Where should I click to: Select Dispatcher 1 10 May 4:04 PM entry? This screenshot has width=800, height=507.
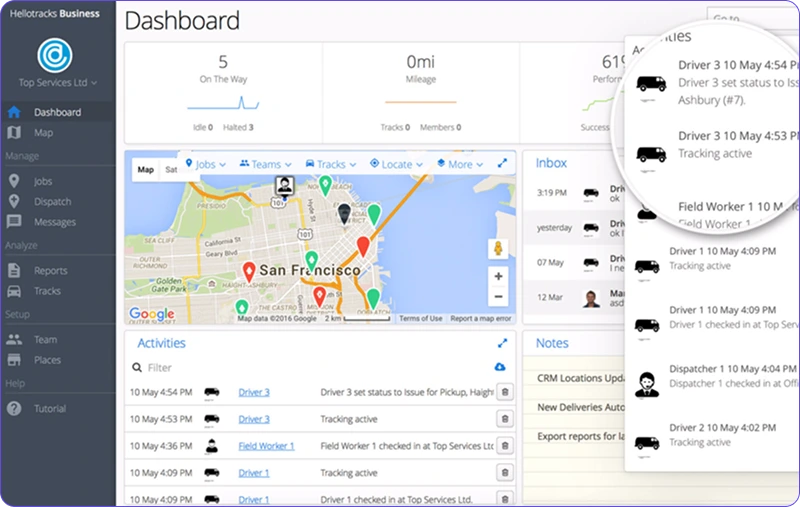[x=714, y=383]
